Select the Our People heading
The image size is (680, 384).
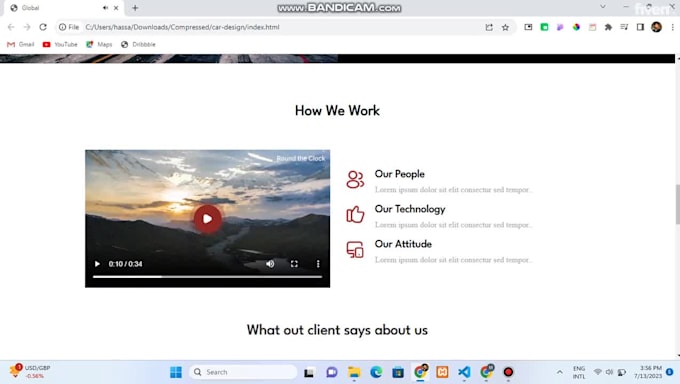(x=399, y=174)
